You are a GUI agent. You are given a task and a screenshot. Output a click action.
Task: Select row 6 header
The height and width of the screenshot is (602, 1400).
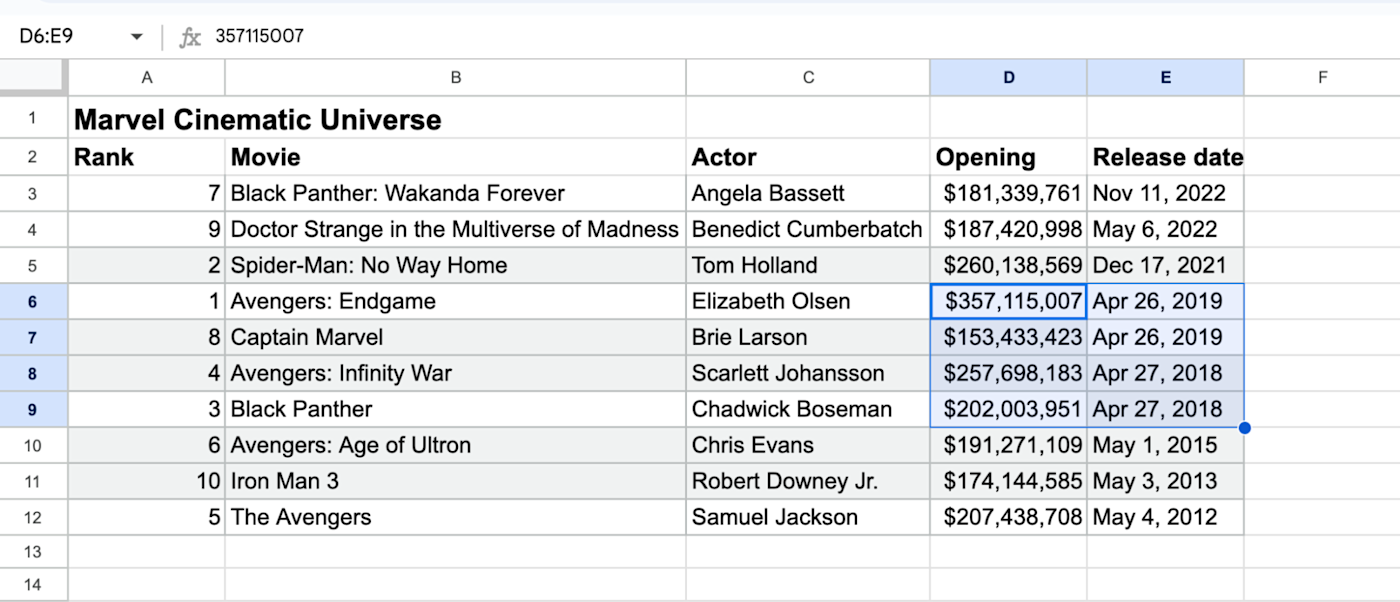33,301
